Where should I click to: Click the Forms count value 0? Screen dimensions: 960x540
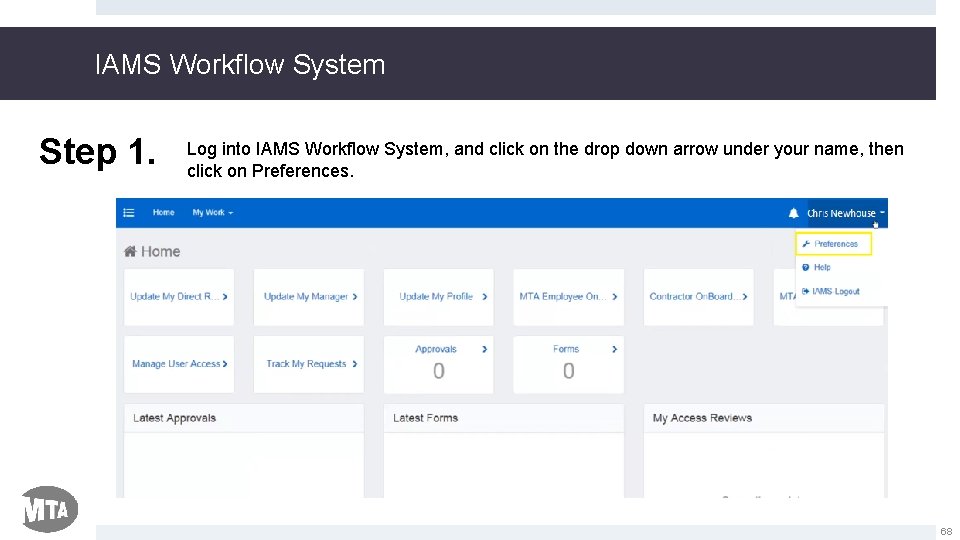(569, 371)
